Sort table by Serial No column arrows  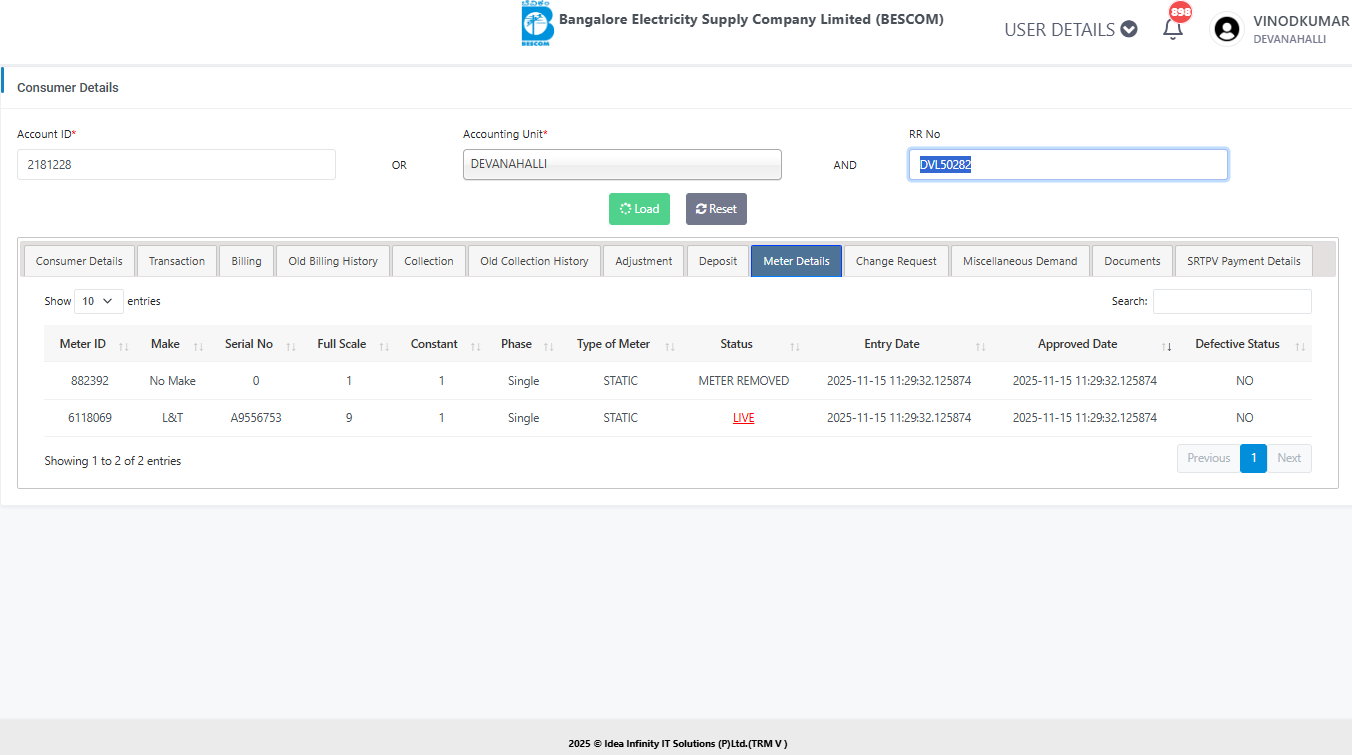point(291,345)
